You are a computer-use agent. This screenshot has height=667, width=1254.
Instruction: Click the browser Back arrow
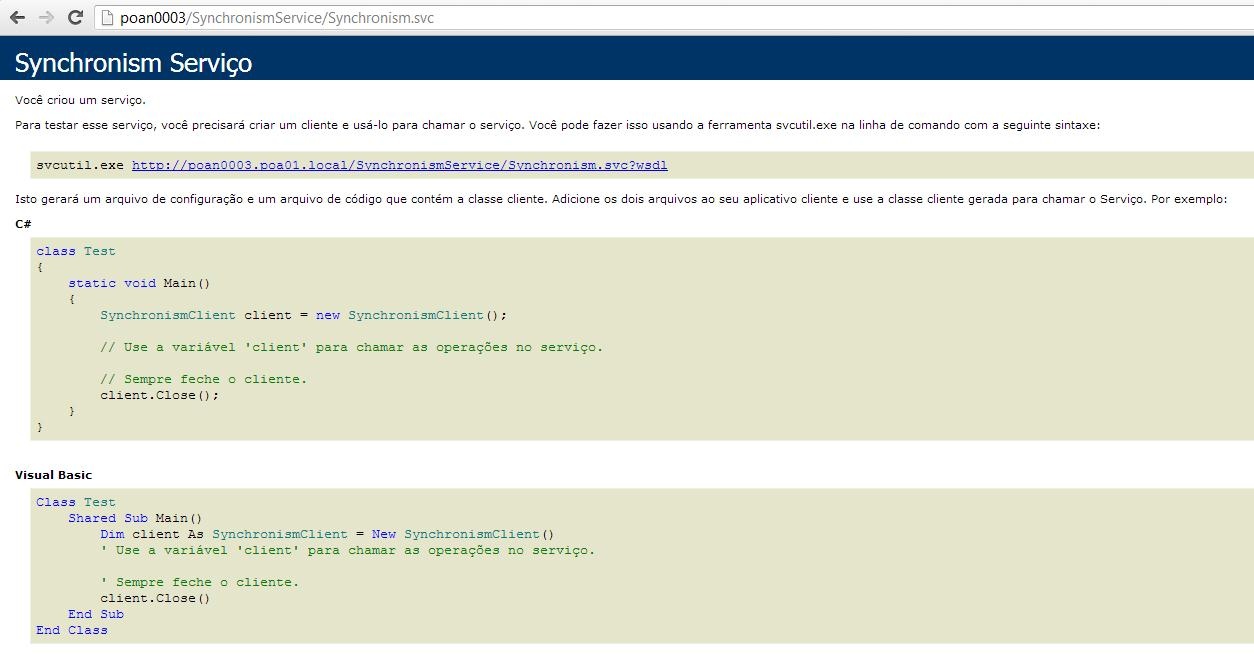(17, 17)
